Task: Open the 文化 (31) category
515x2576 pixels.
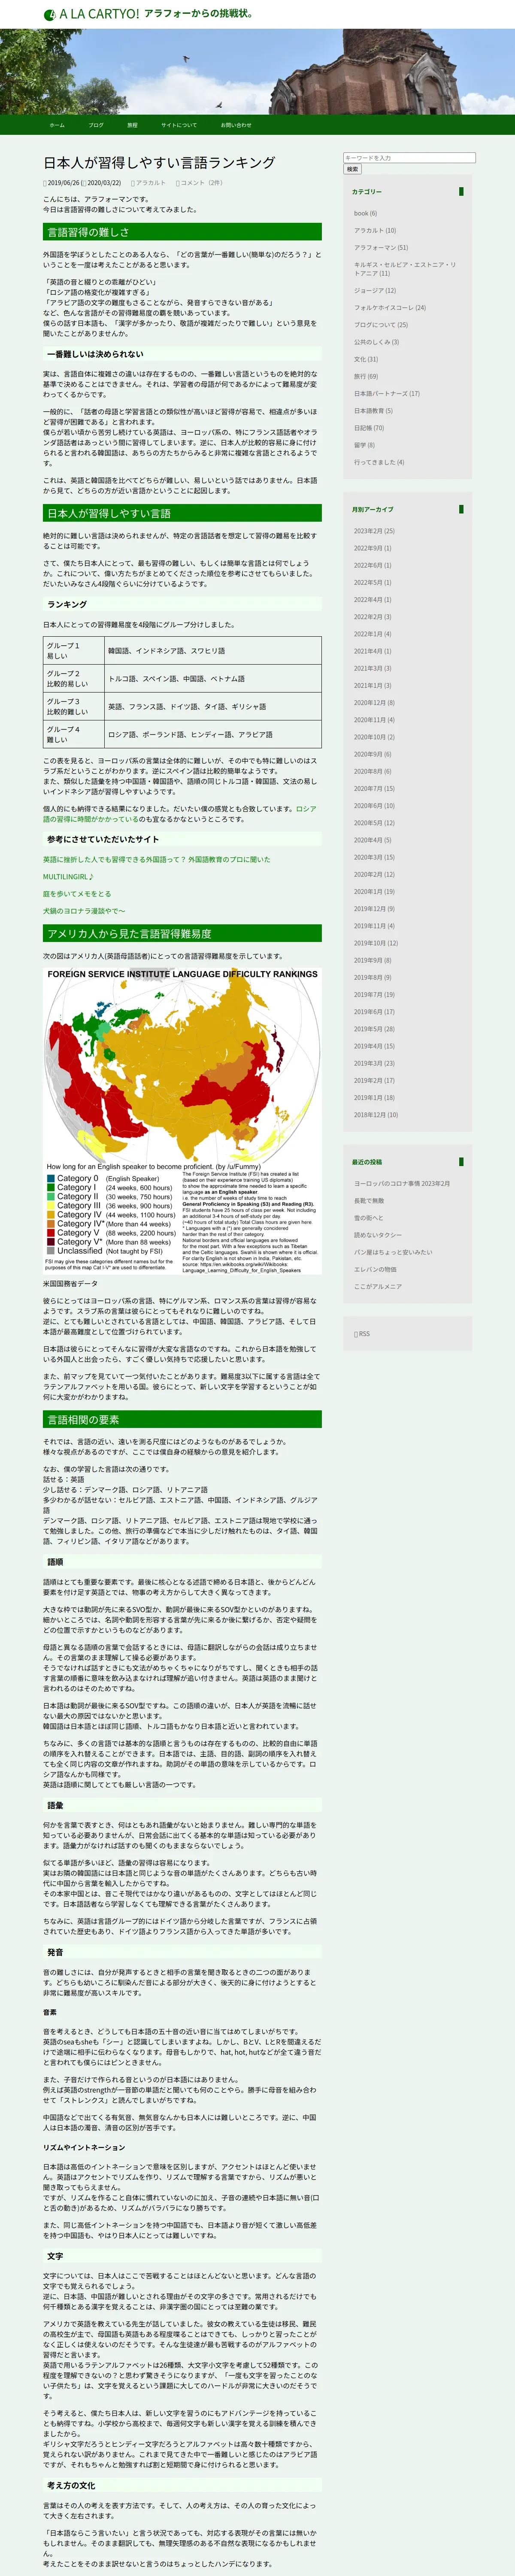Action: click(x=366, y=359)
